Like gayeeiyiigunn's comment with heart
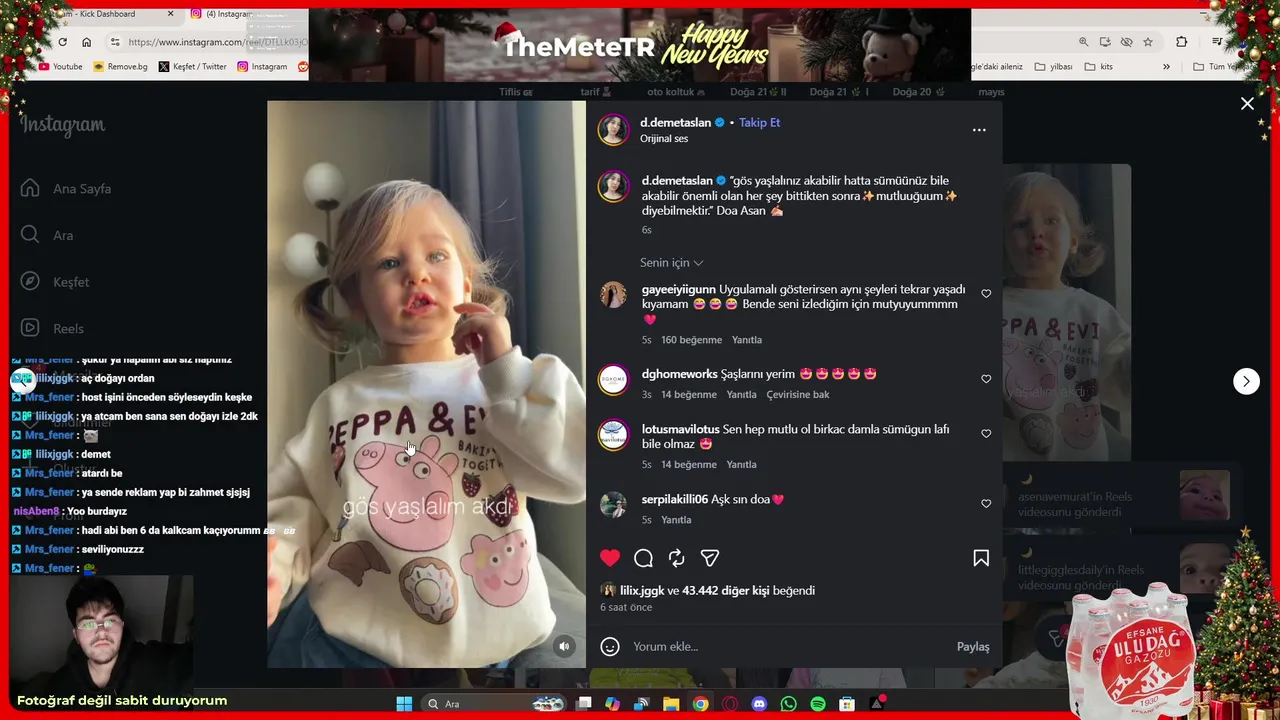 click(x=986, y=294)
